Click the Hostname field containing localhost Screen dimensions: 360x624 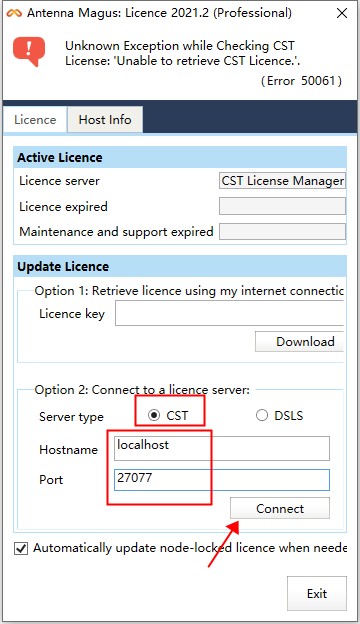(222, 448)
